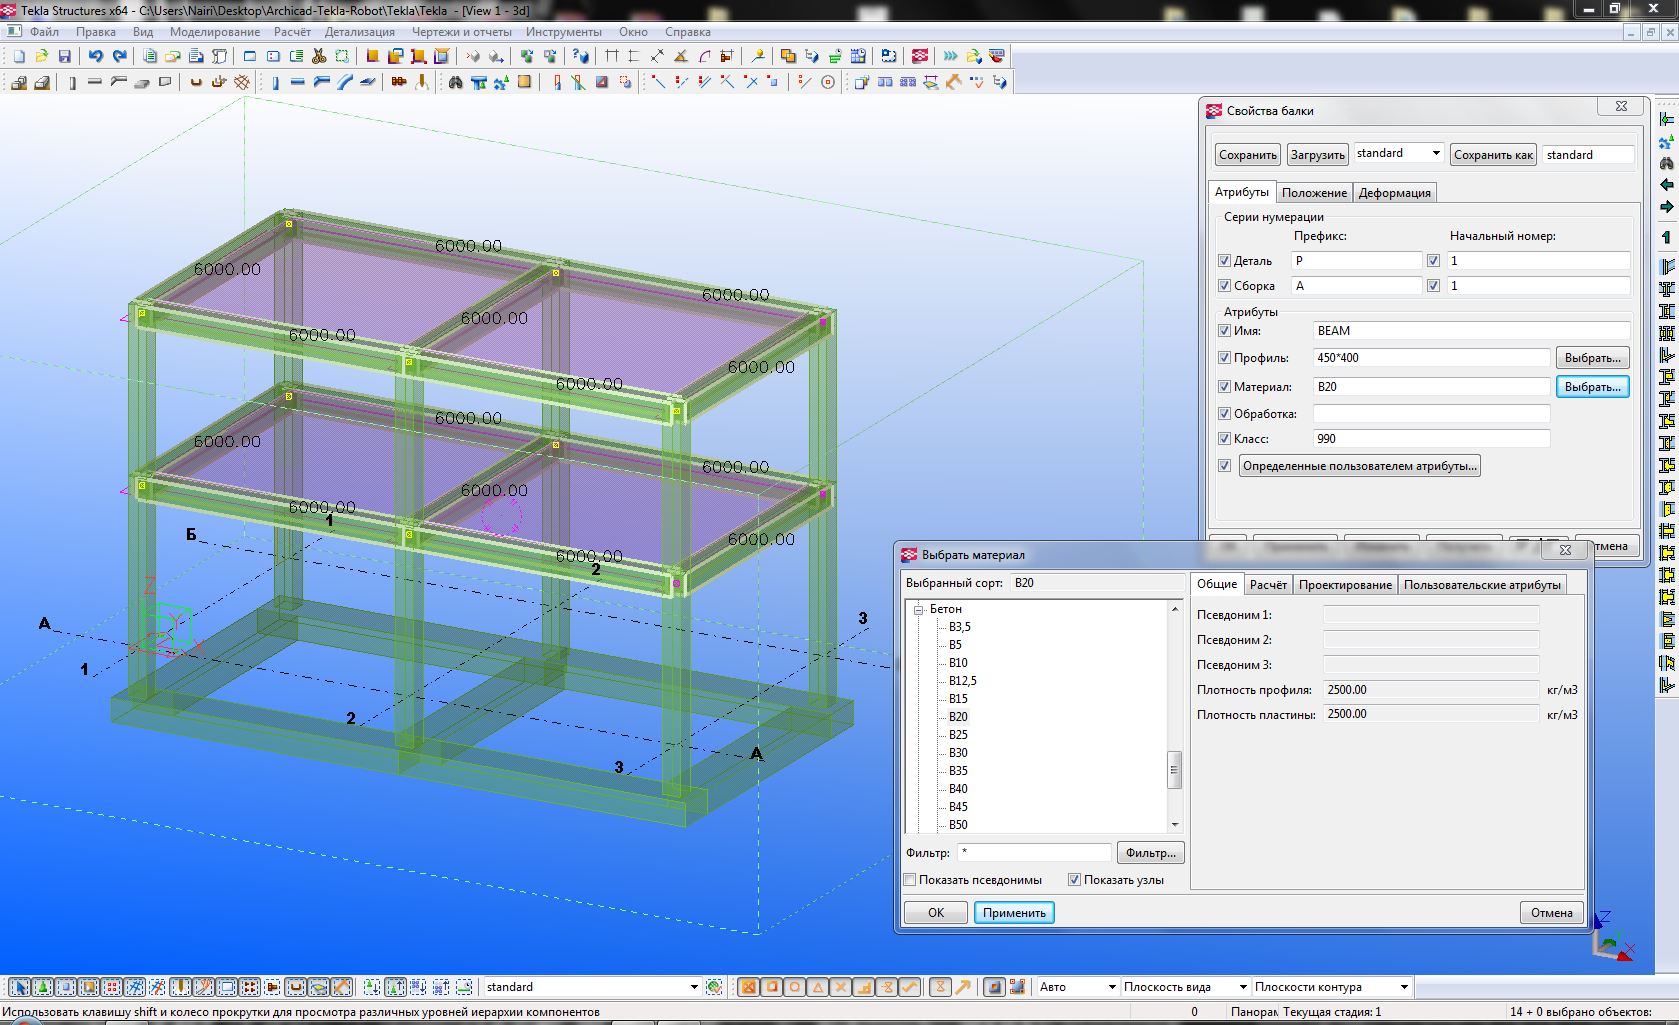Screen dimensions: 1679x1025
Task: Click the Фильтр text input field
Action: 1034,853
